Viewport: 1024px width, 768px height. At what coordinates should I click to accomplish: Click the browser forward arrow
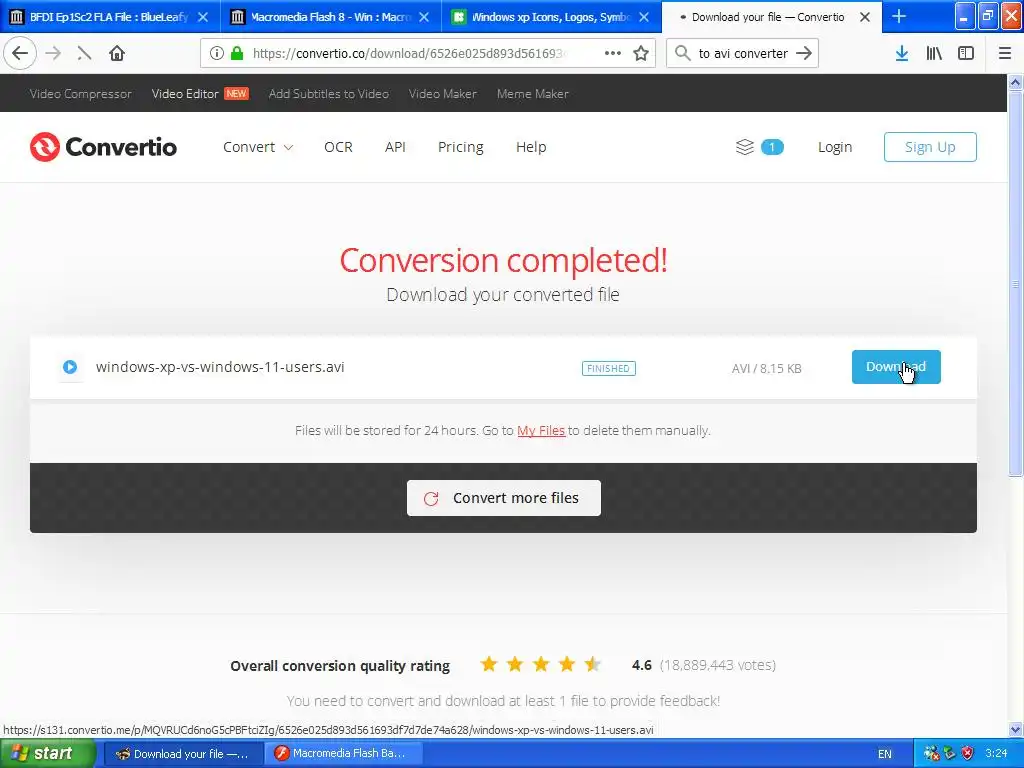tap(54, 54)
